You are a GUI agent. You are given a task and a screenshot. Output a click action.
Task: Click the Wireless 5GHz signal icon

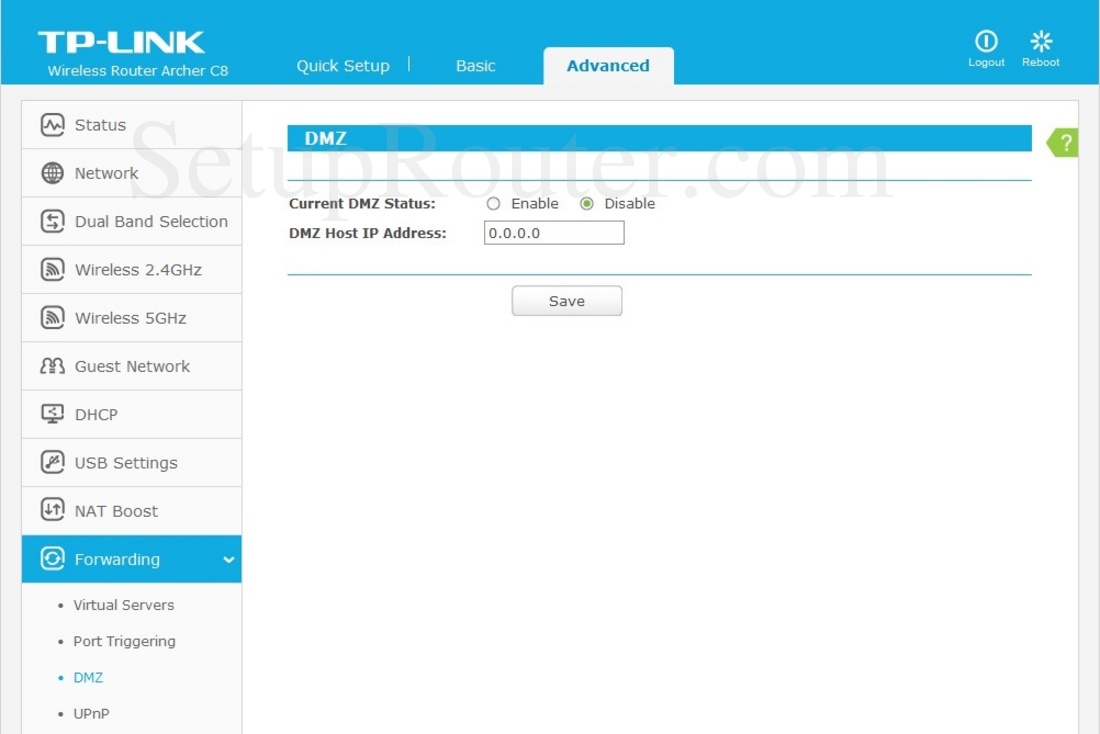pyautogui.click(x=55, y=317)
